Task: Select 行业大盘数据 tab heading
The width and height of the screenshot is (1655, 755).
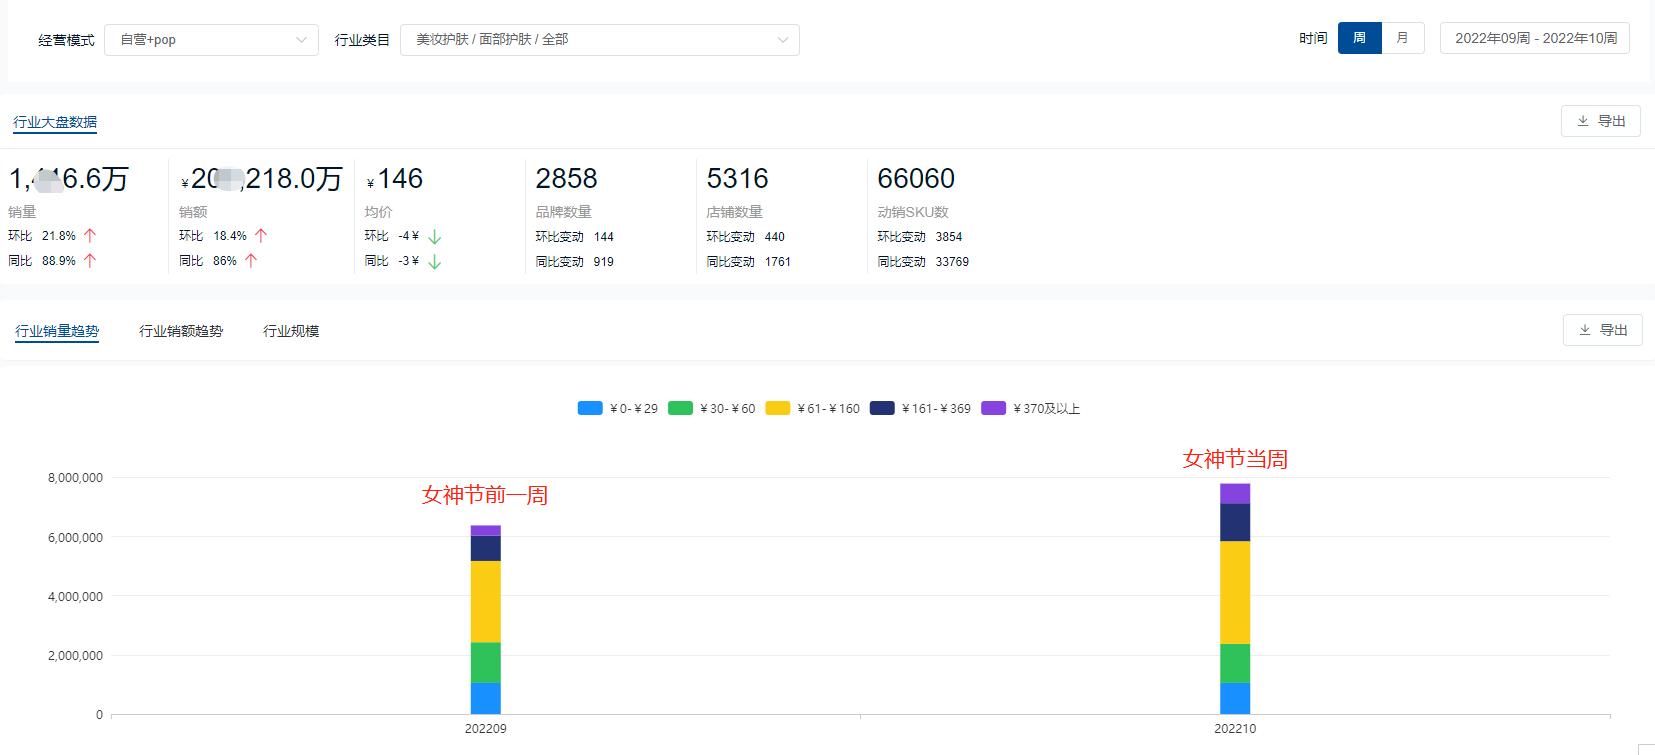Action: click(55, 122)
